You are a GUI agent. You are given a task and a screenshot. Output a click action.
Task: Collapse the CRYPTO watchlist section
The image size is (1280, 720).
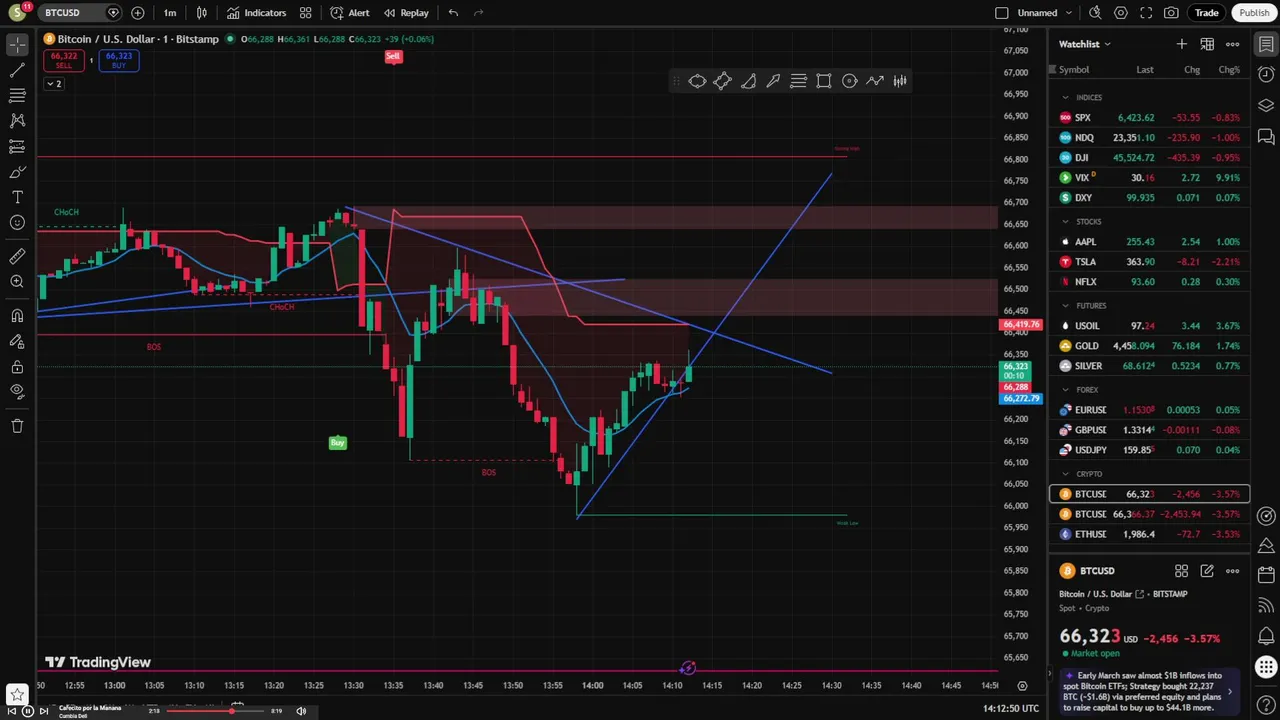click(x=1065, y=473)
